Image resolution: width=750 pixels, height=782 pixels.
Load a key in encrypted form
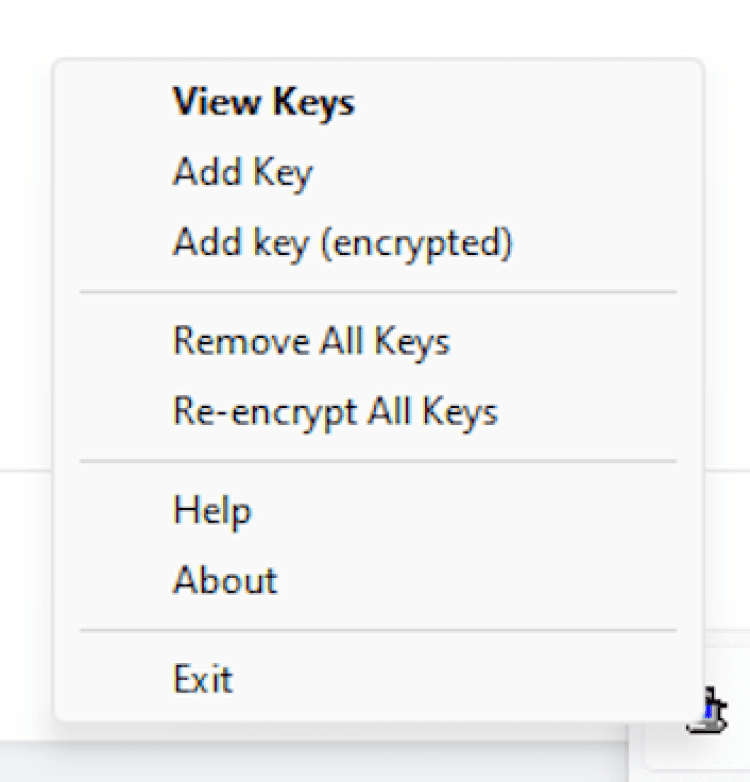click(x=342, y=243)
